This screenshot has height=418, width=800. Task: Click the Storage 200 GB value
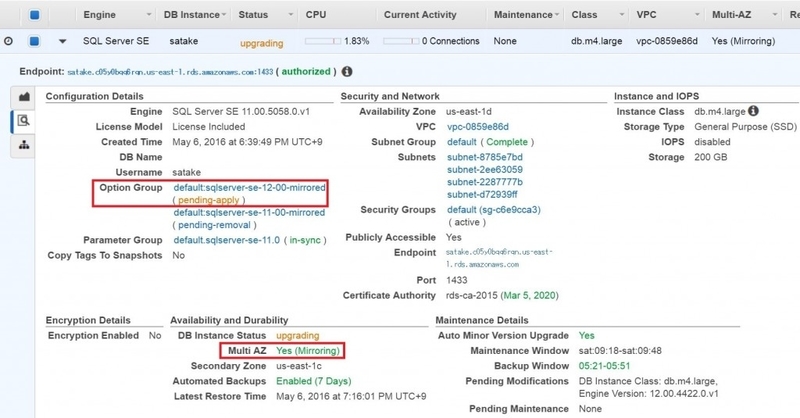pyautogui.click(x=710, y=157)
